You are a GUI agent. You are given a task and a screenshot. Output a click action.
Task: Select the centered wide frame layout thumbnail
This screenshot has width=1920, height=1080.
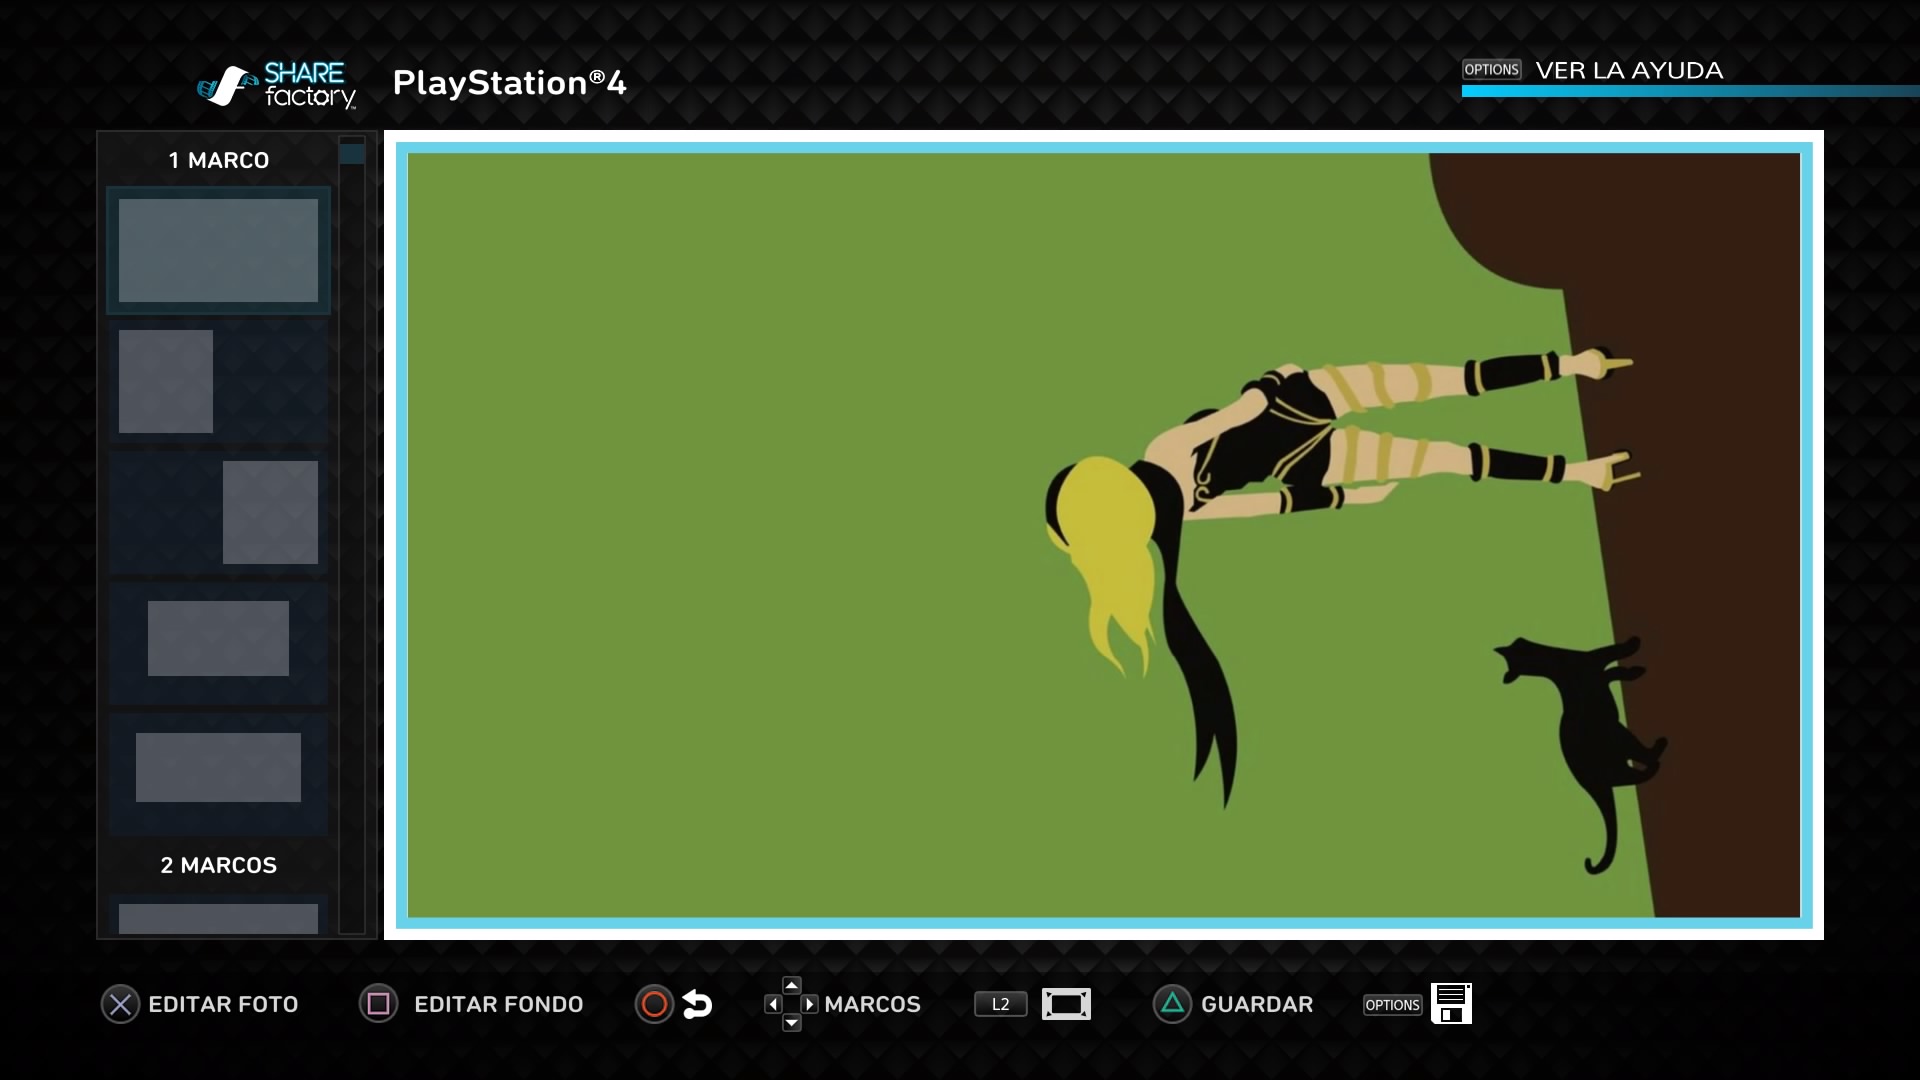[x=218, y=773]
